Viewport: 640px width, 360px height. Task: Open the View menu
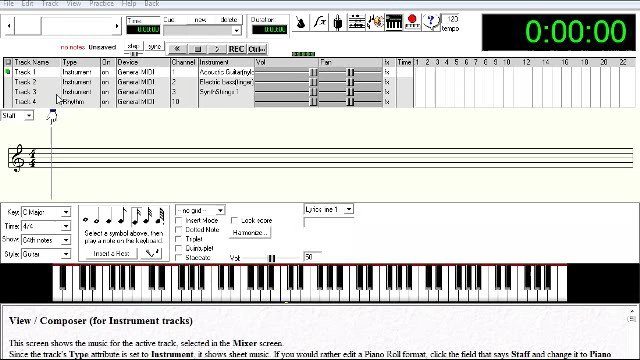pyautogui.click(x=73, y=4)
